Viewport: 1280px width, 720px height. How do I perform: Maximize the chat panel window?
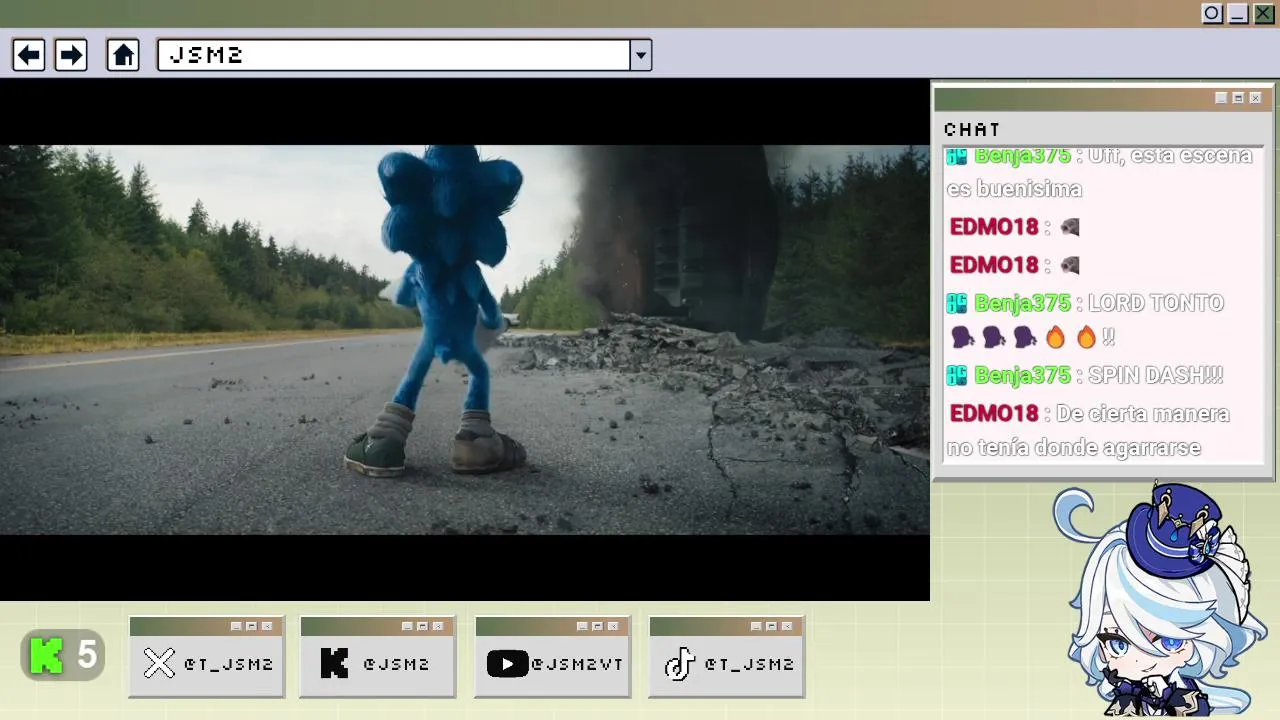pos(1238,98)
